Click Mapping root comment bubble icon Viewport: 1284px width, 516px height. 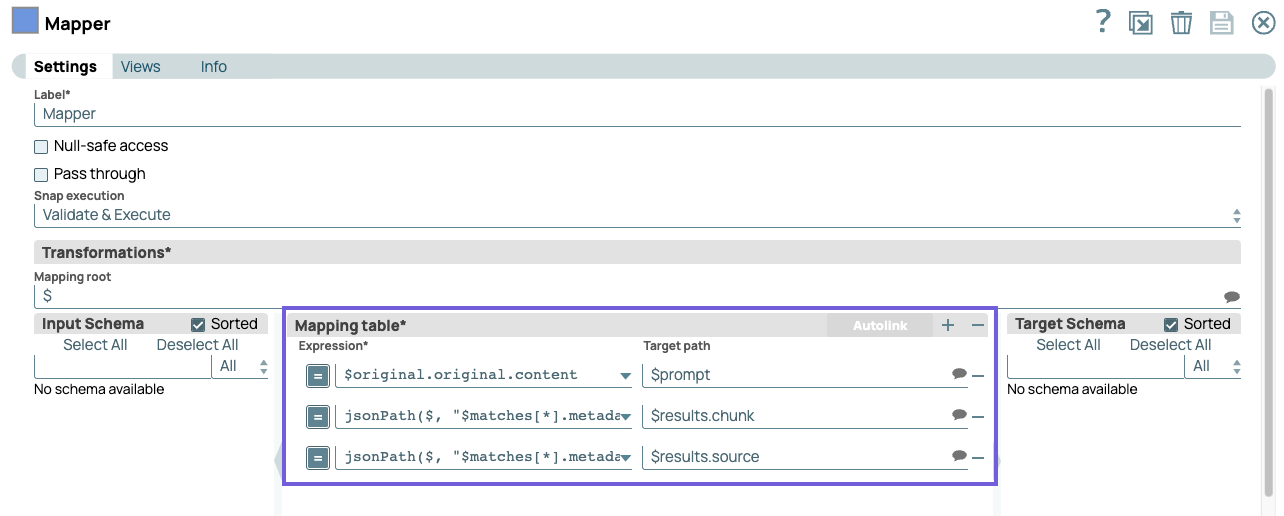(1231, 297)
